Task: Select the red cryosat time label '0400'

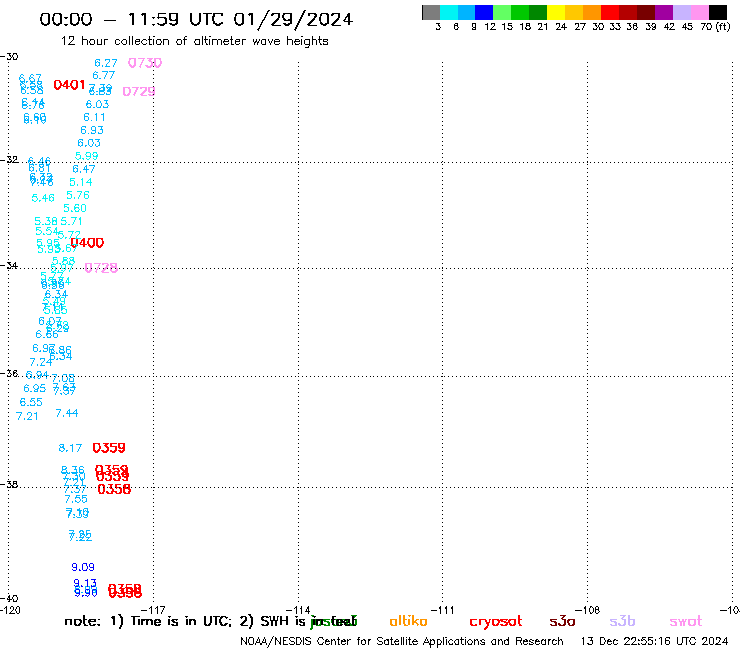Action: pyautogui.click(x=87, y=243)
